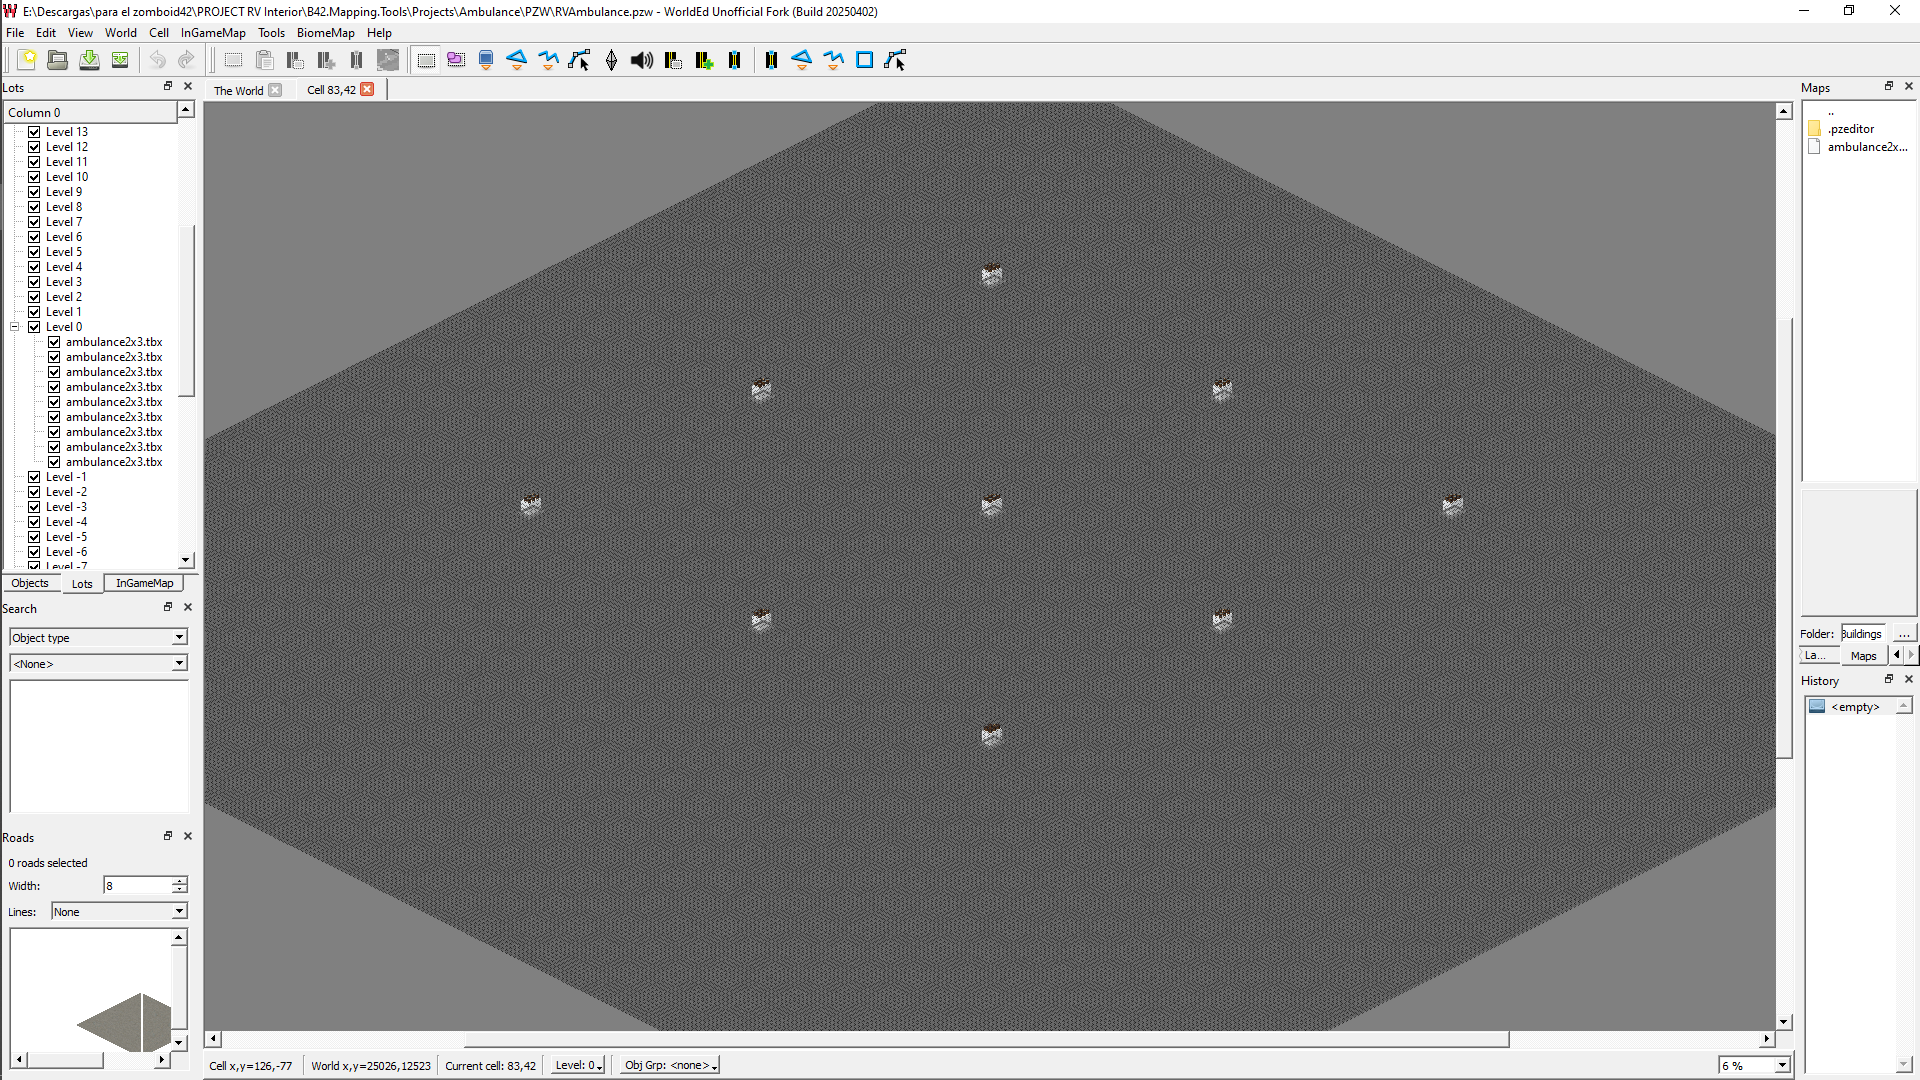The width and height of the screenshot is (1920, 1080).
Task: Click the folder browse ellipsis button
Action: pyautogui.click(x=1904, y=634)
